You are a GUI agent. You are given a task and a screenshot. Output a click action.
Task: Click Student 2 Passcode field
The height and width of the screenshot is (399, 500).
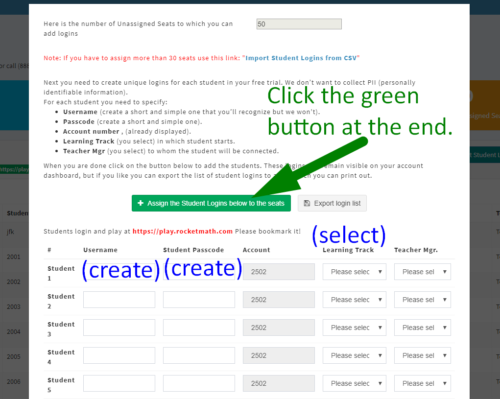[199, 300]
